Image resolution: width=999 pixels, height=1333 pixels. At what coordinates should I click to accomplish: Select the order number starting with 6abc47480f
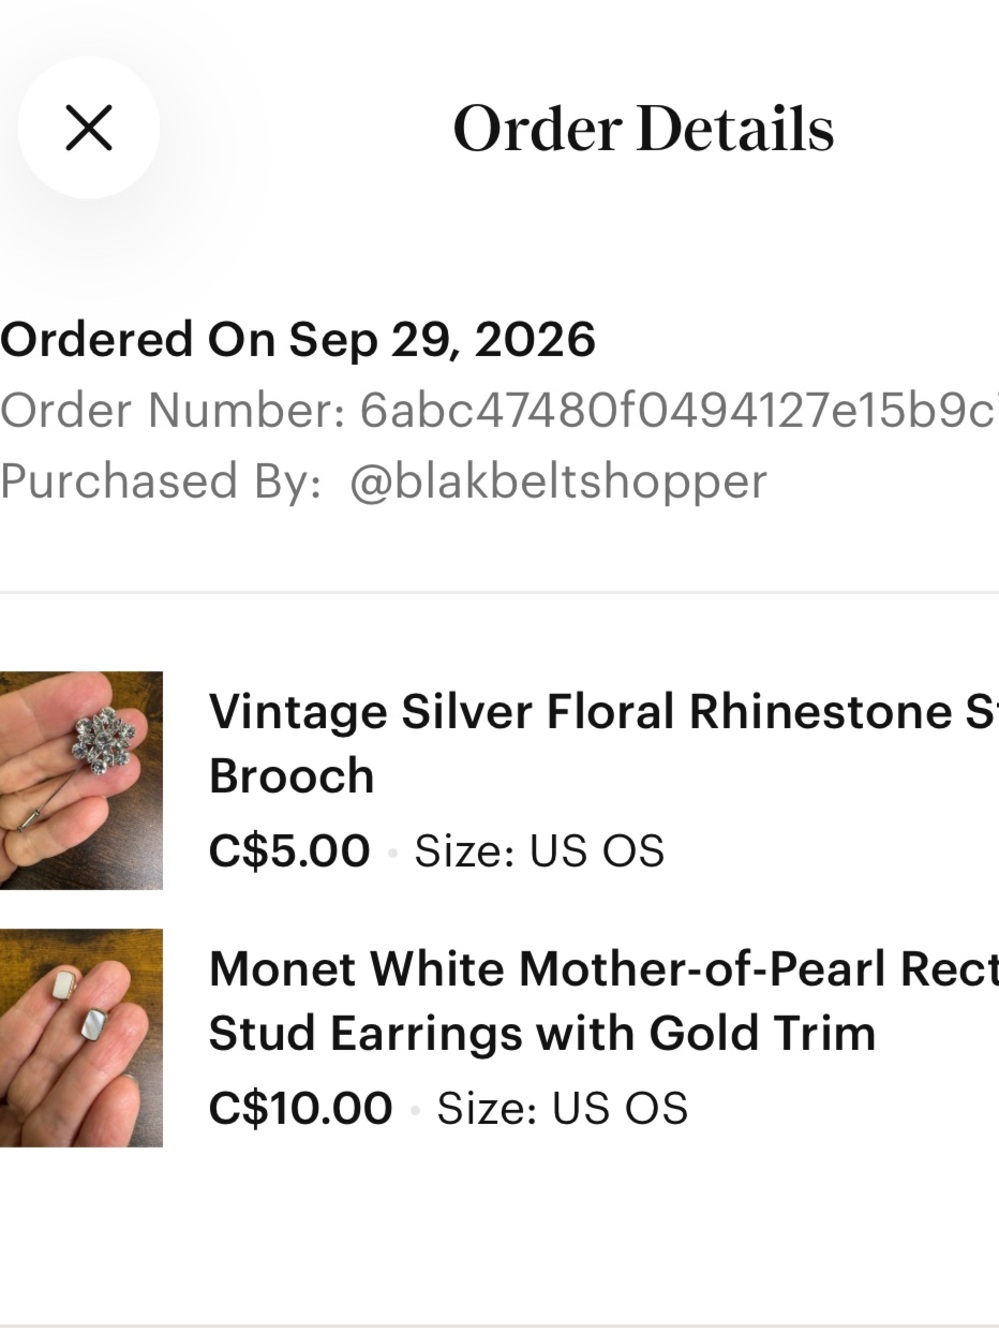[679, 411]
